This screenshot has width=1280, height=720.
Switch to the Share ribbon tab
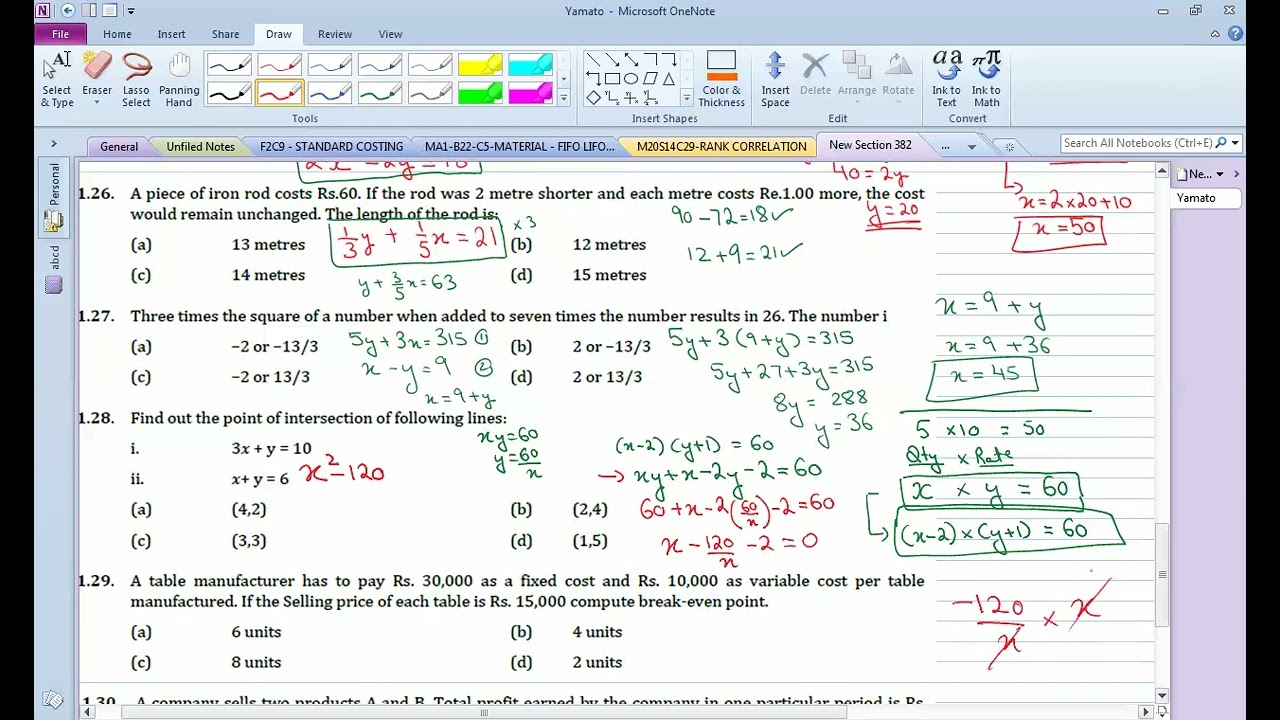(x=225, y=34)
